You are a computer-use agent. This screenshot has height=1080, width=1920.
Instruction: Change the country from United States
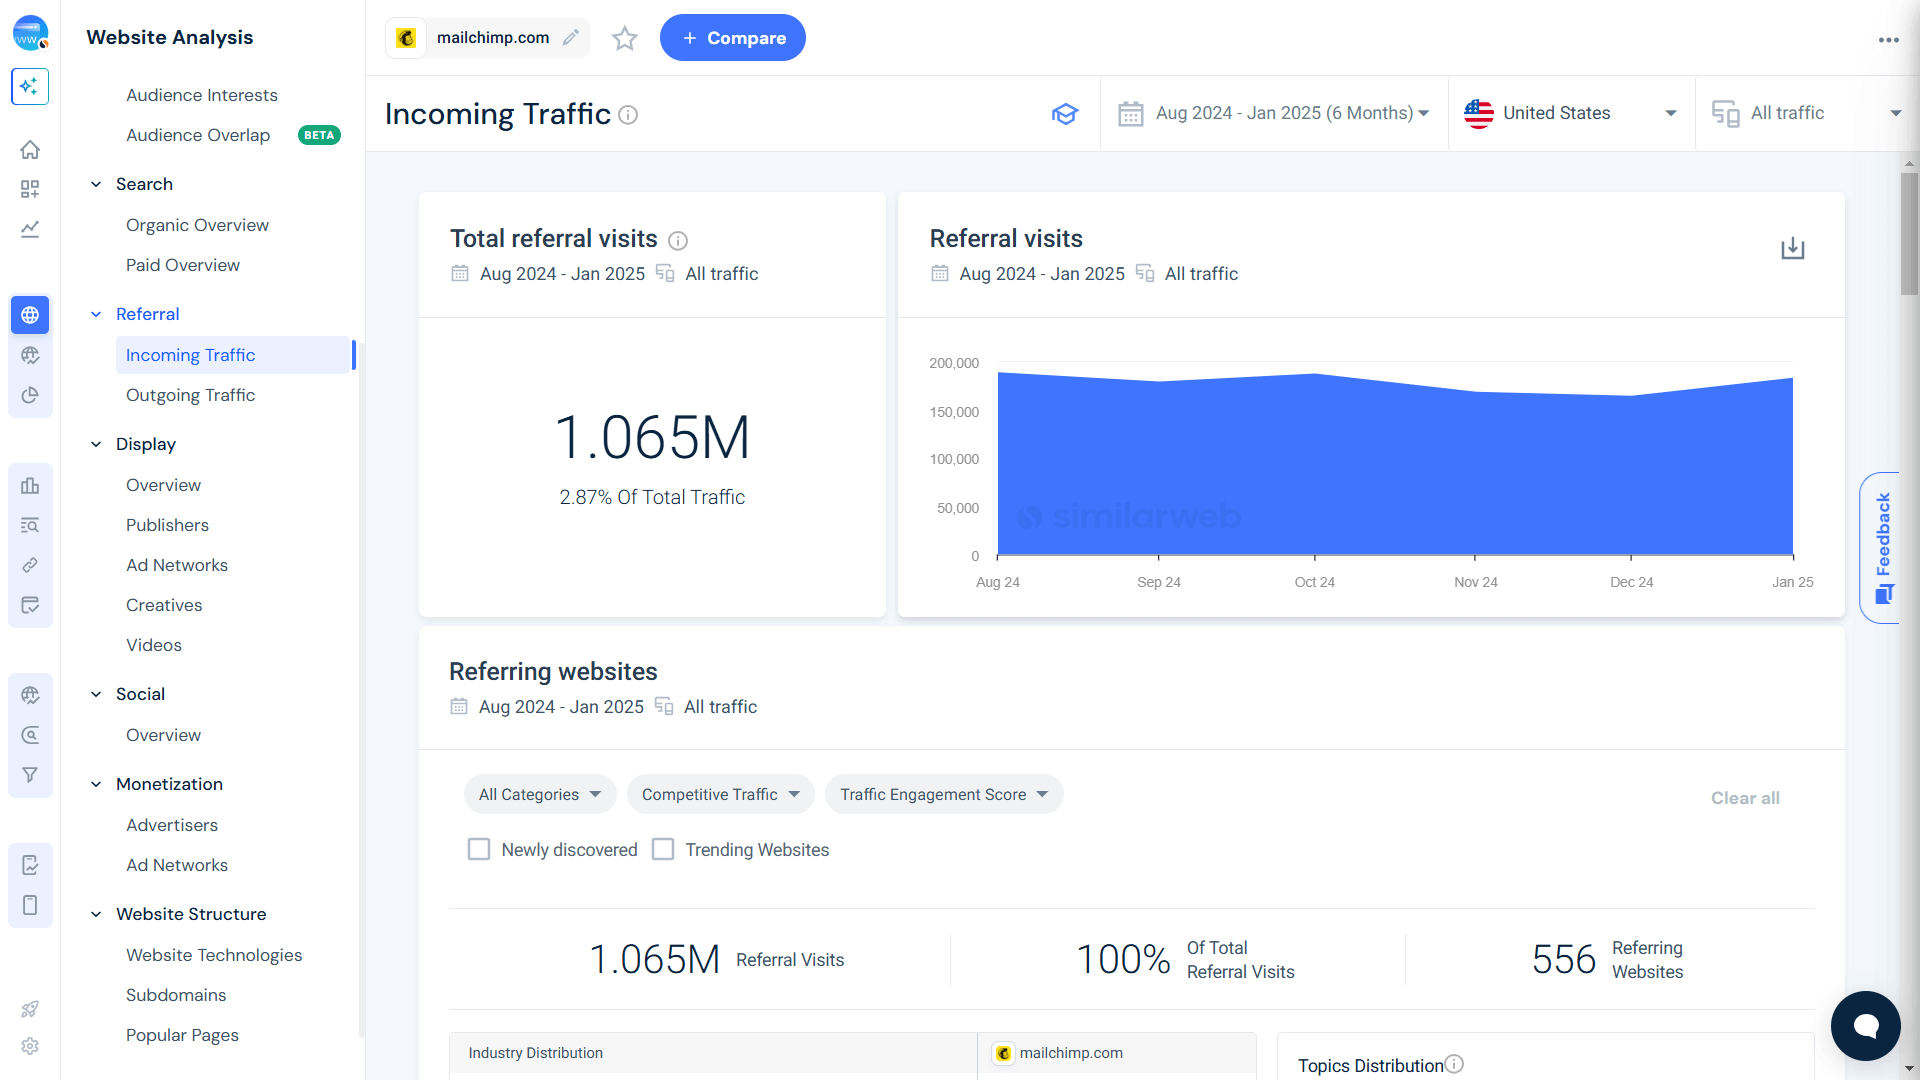(1570, 113)
